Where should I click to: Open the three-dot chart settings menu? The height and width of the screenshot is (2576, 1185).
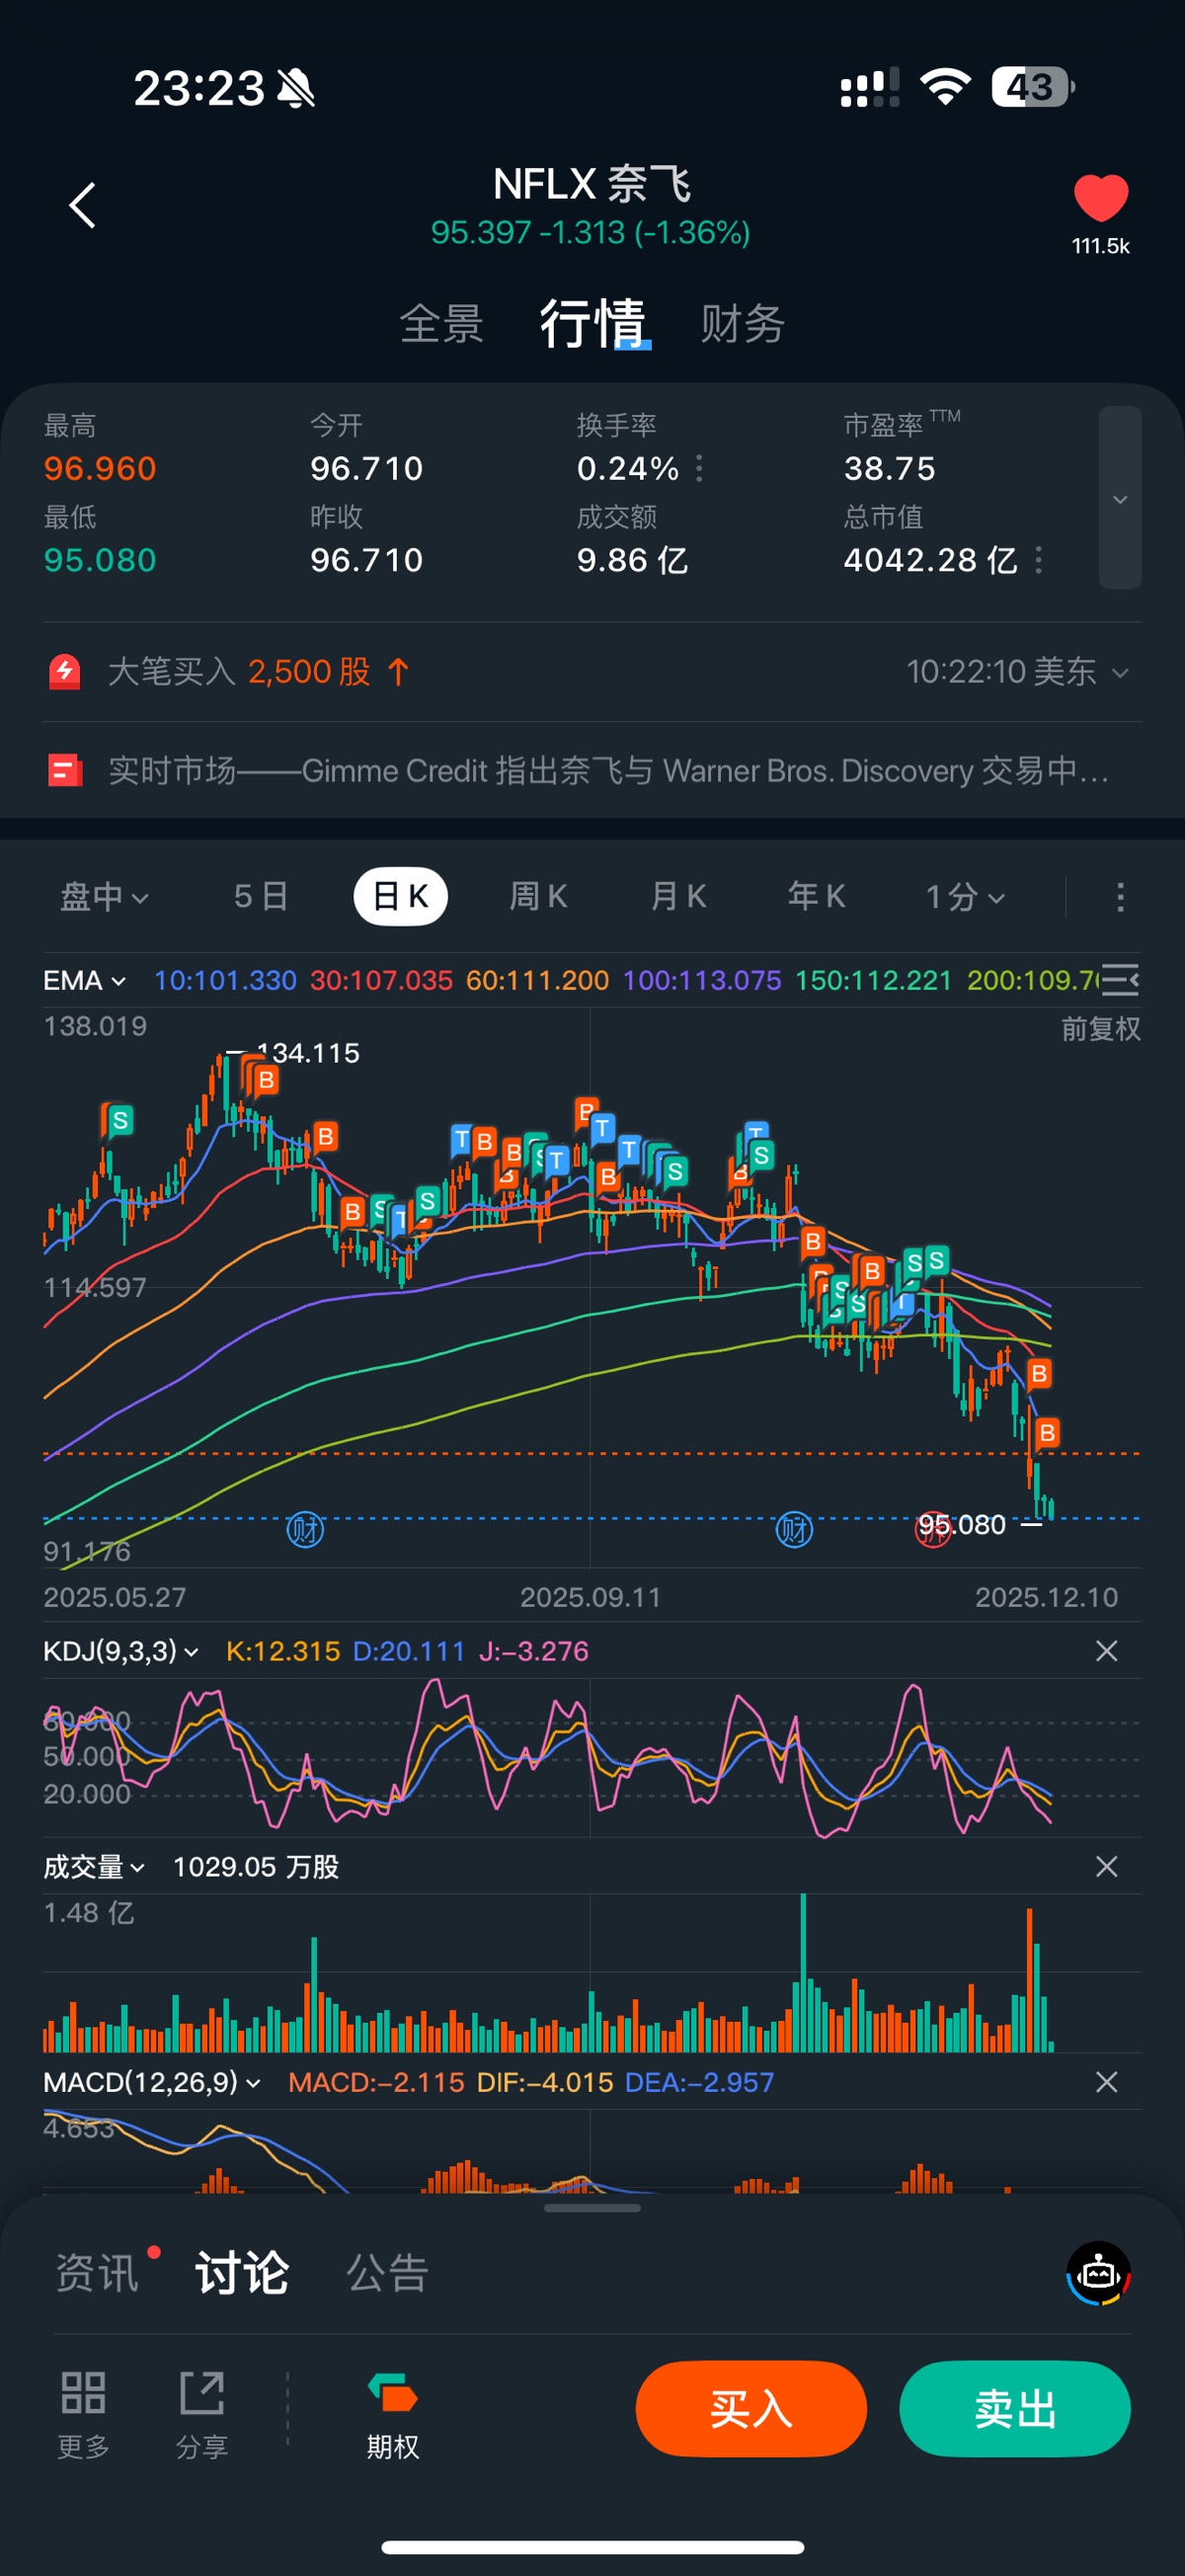pyautogui.click(x=1120, y=897)
